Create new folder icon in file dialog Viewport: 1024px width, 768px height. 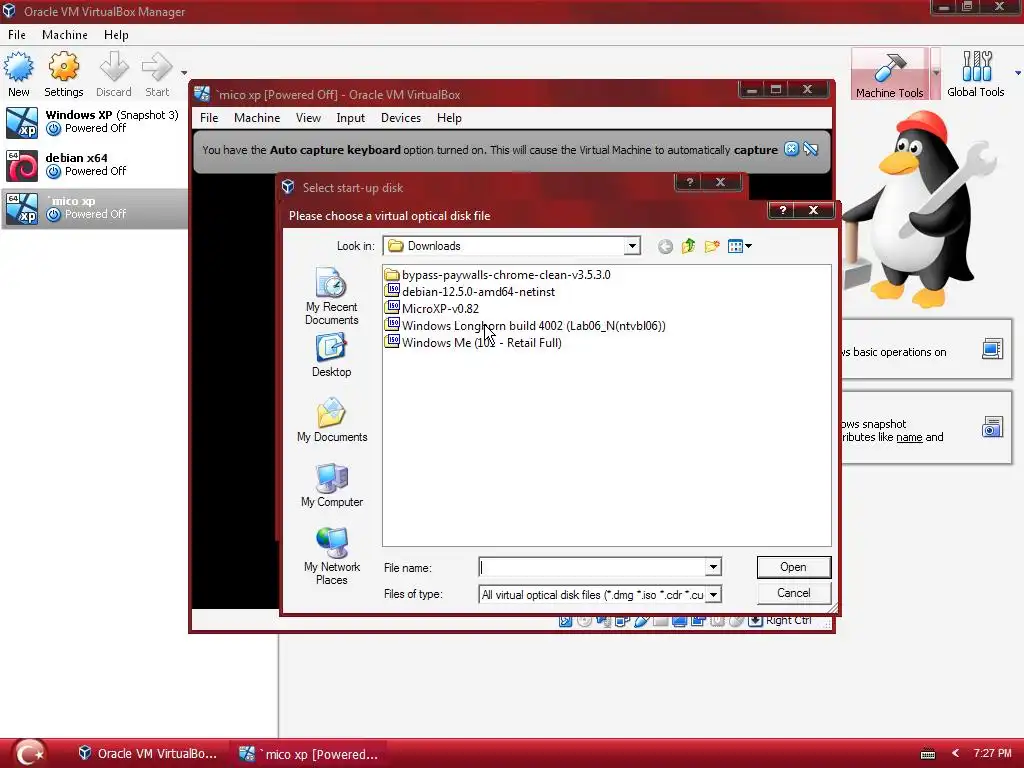pos(712,246)
